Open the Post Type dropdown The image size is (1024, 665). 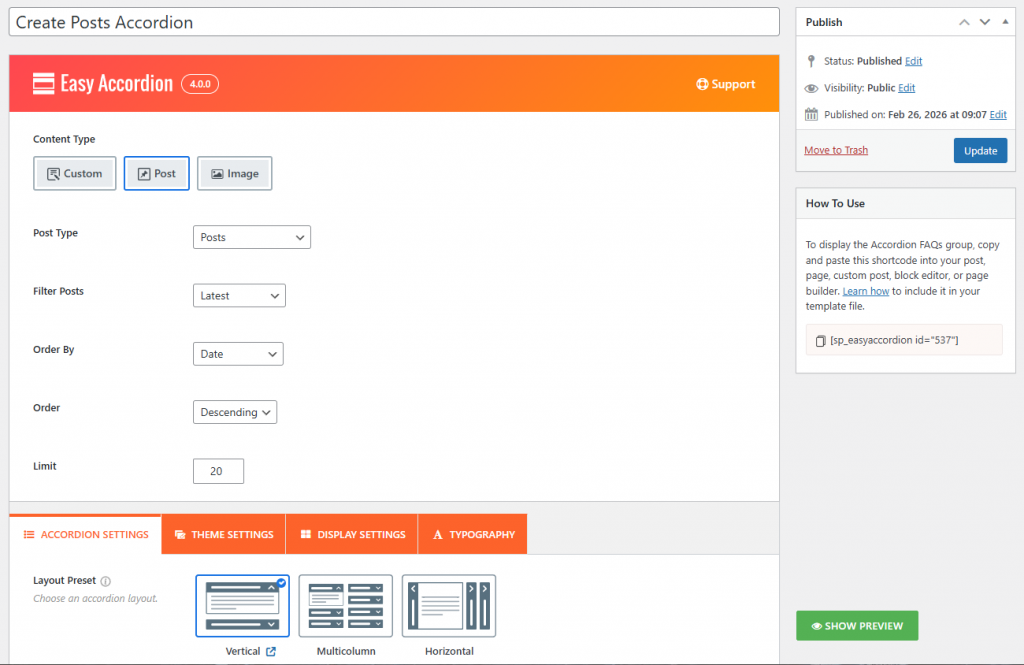click(251, 237)
